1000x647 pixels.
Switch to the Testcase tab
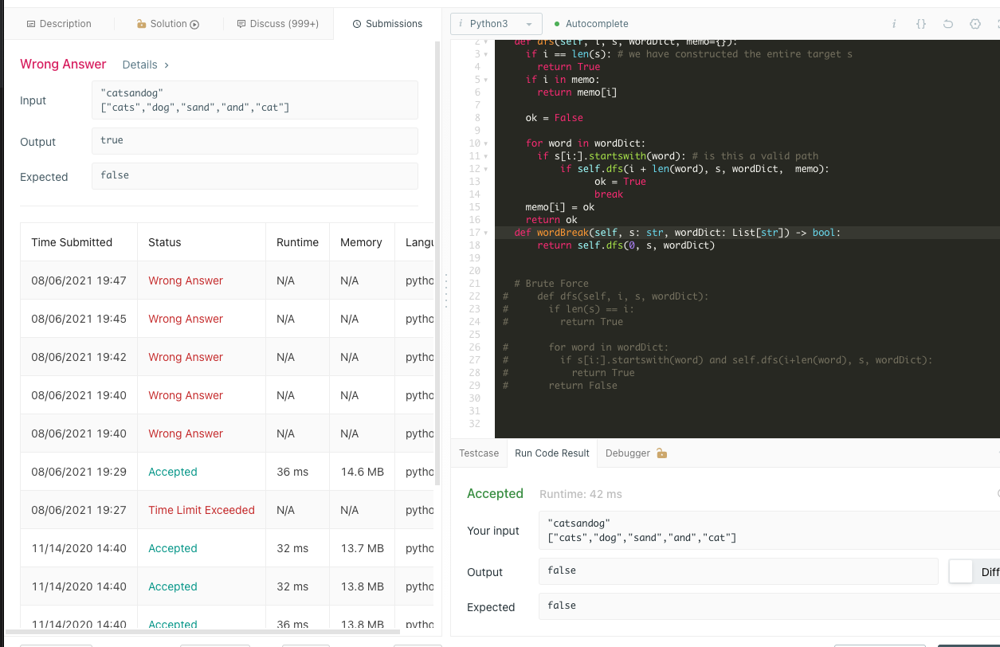(479, 453)
